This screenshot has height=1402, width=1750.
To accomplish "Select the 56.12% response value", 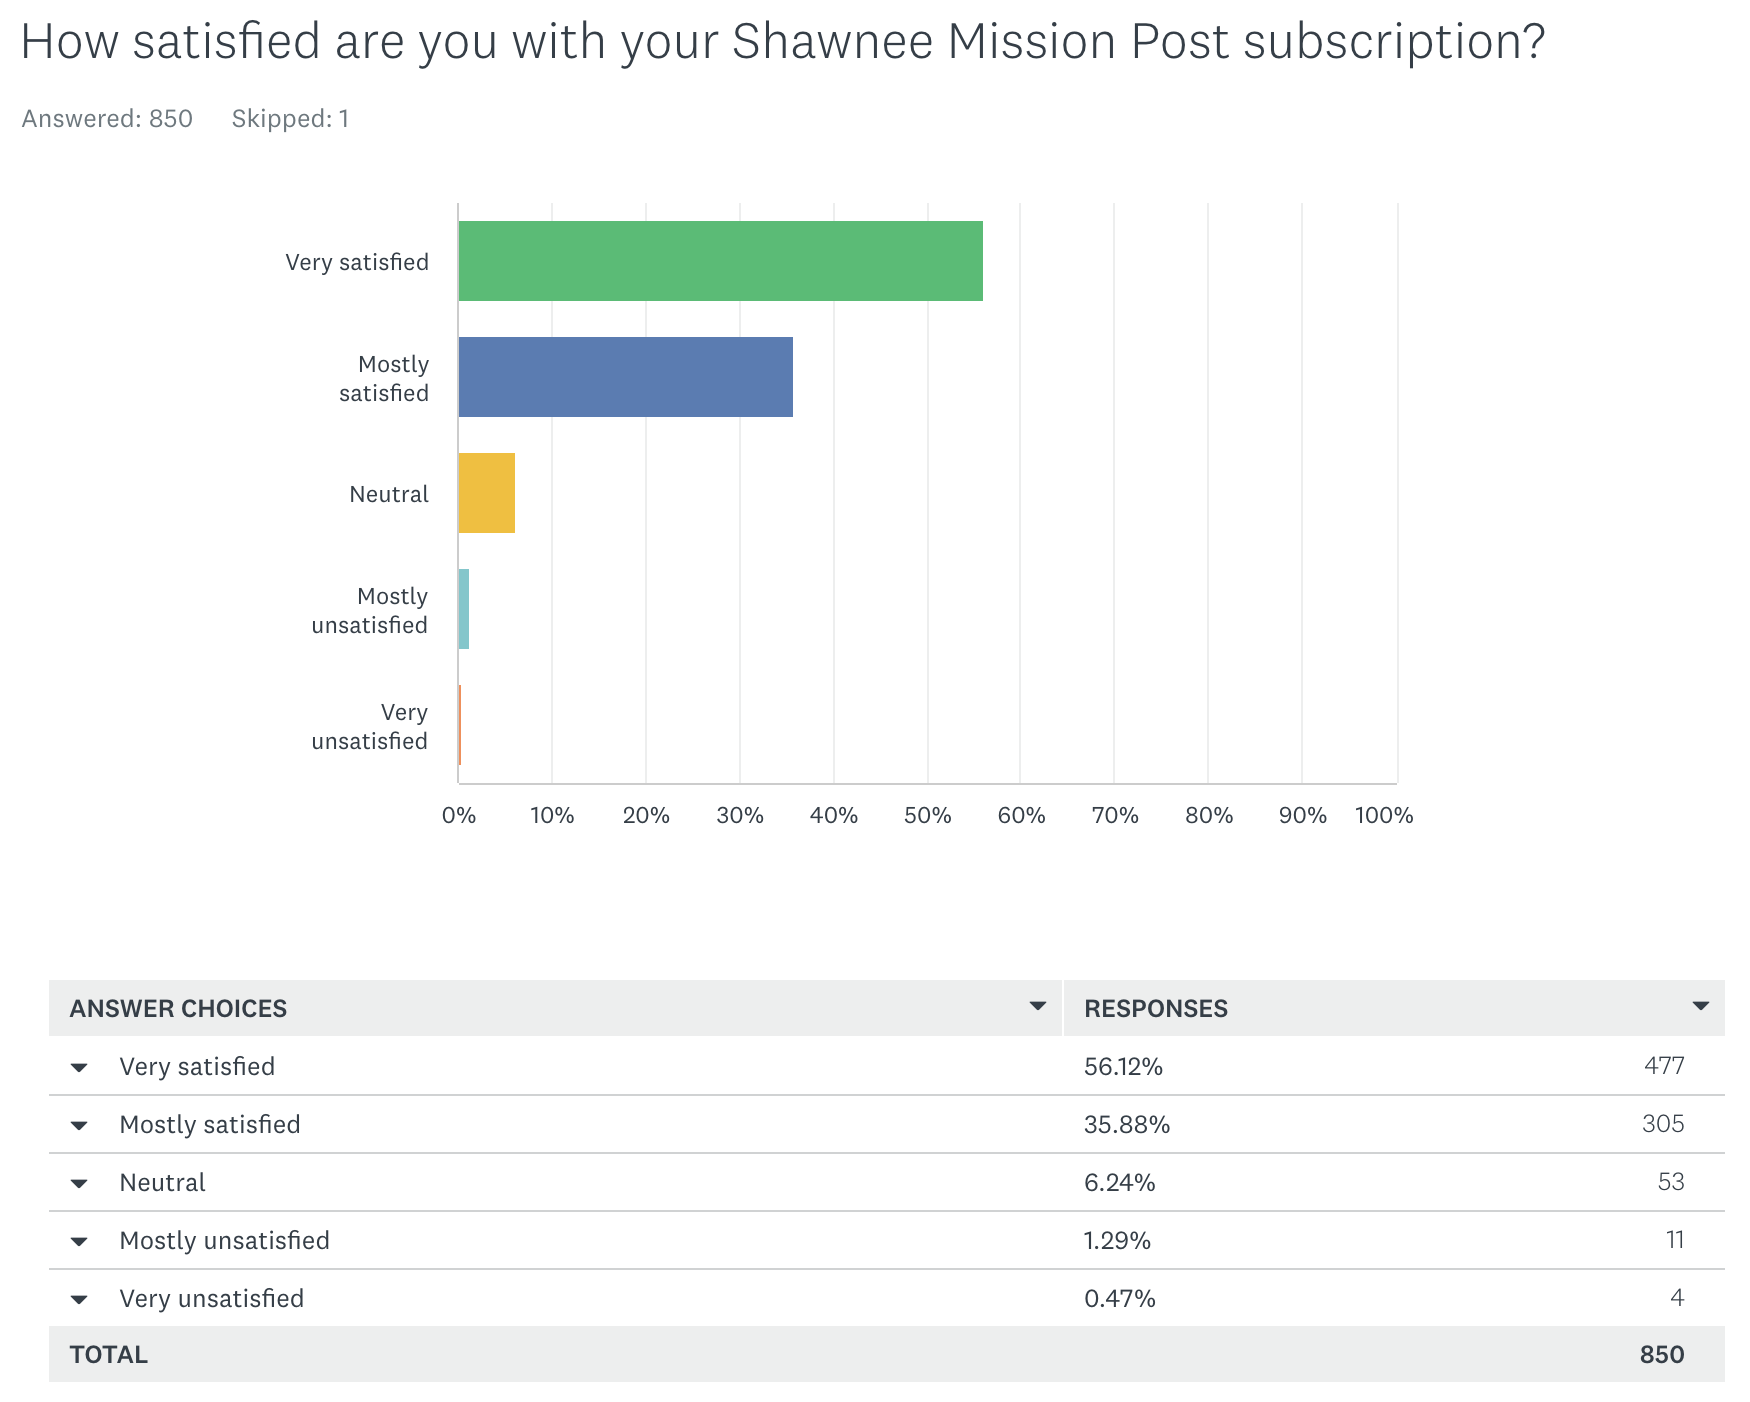I will click(1123, 1067).
